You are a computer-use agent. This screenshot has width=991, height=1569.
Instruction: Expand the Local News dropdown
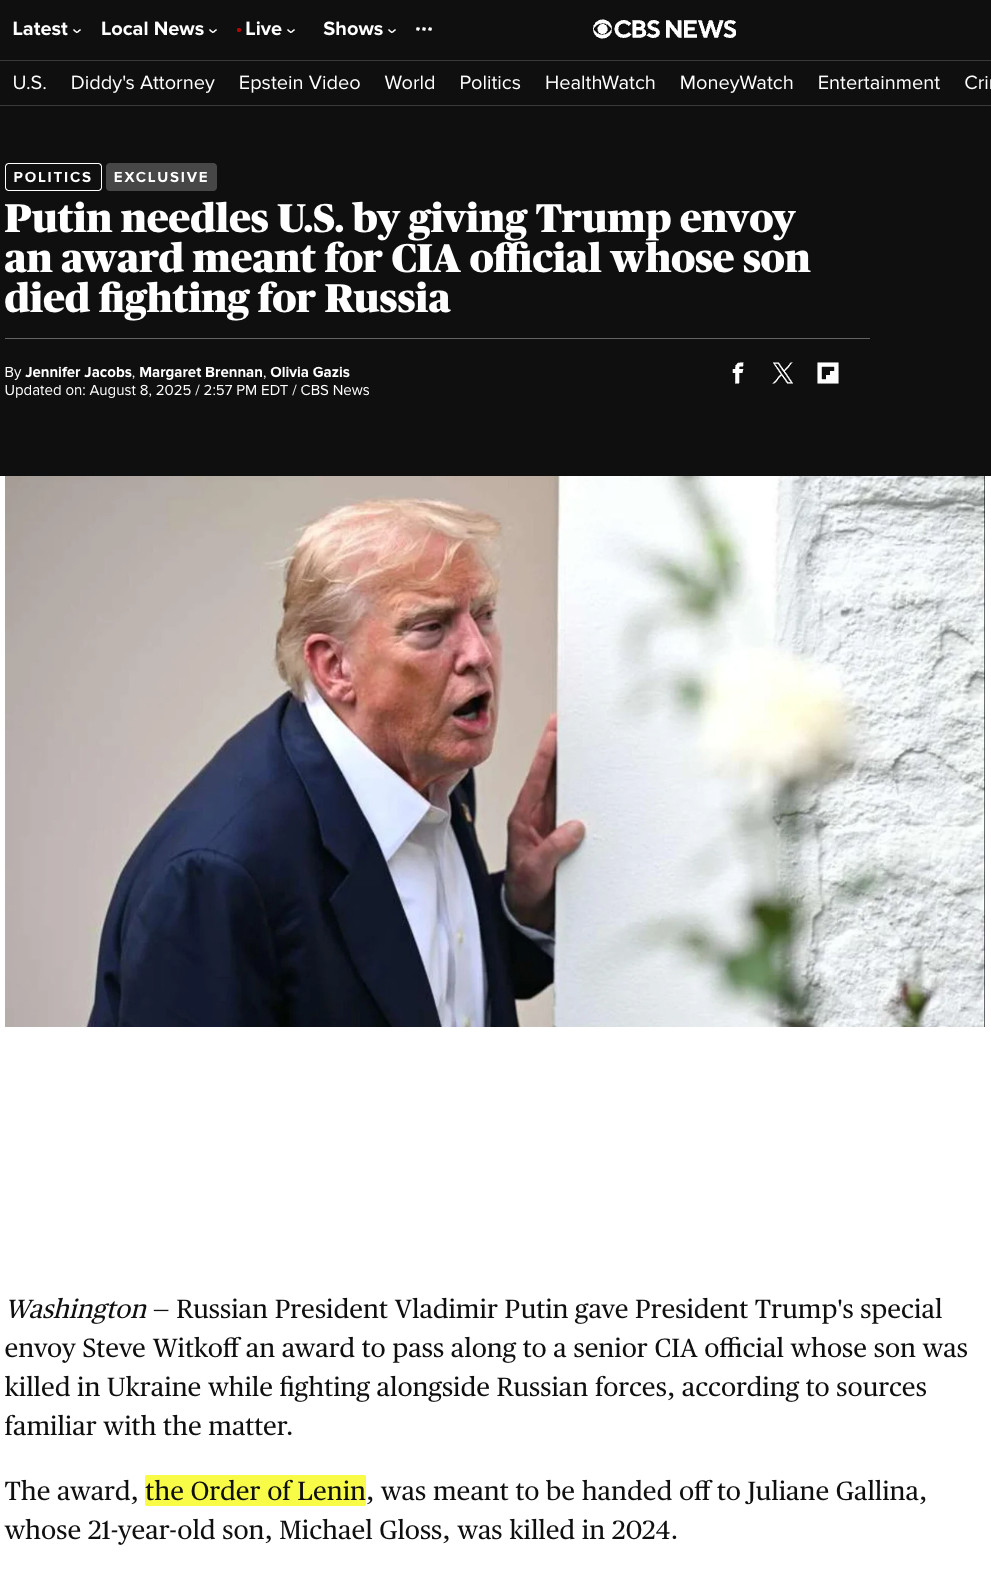point(159,29)
